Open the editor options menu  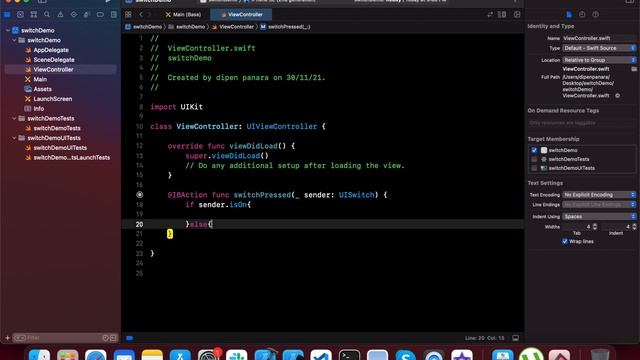(502, 15)
